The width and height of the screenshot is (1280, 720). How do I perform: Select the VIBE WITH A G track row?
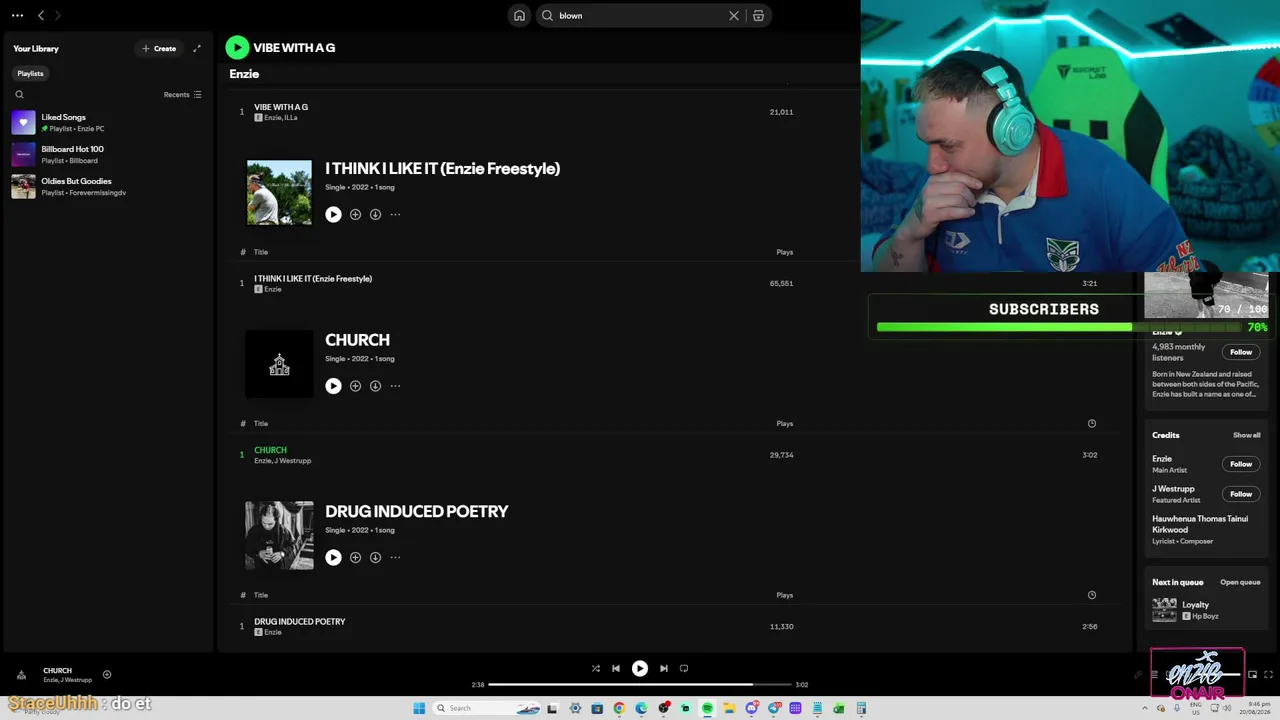[675, 112]
